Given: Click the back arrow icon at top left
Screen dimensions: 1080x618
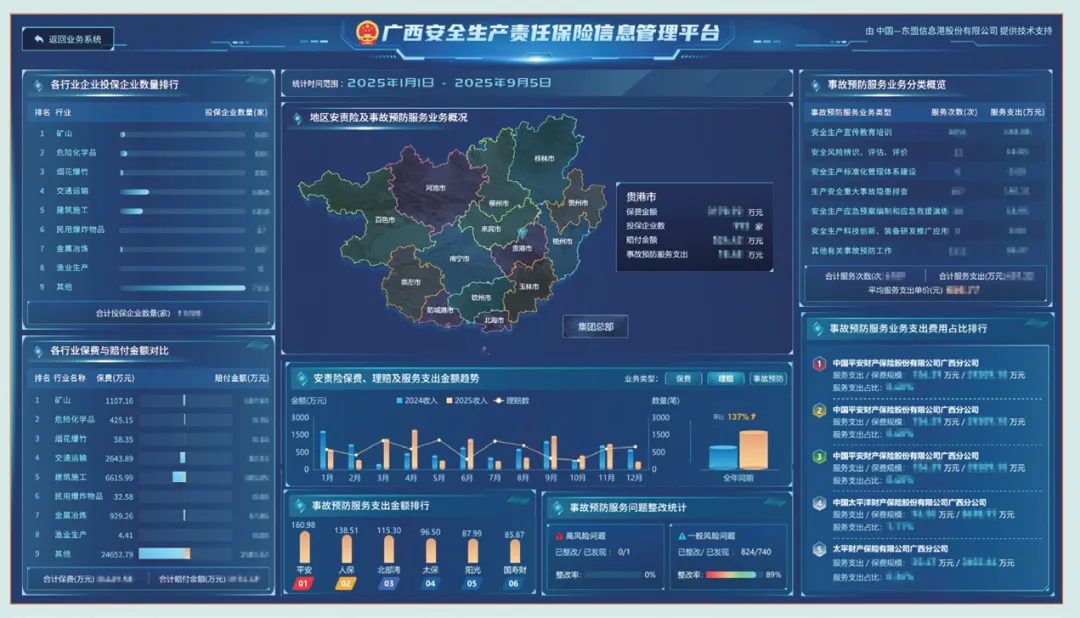Looking at the screenshot, I should 38,40.
